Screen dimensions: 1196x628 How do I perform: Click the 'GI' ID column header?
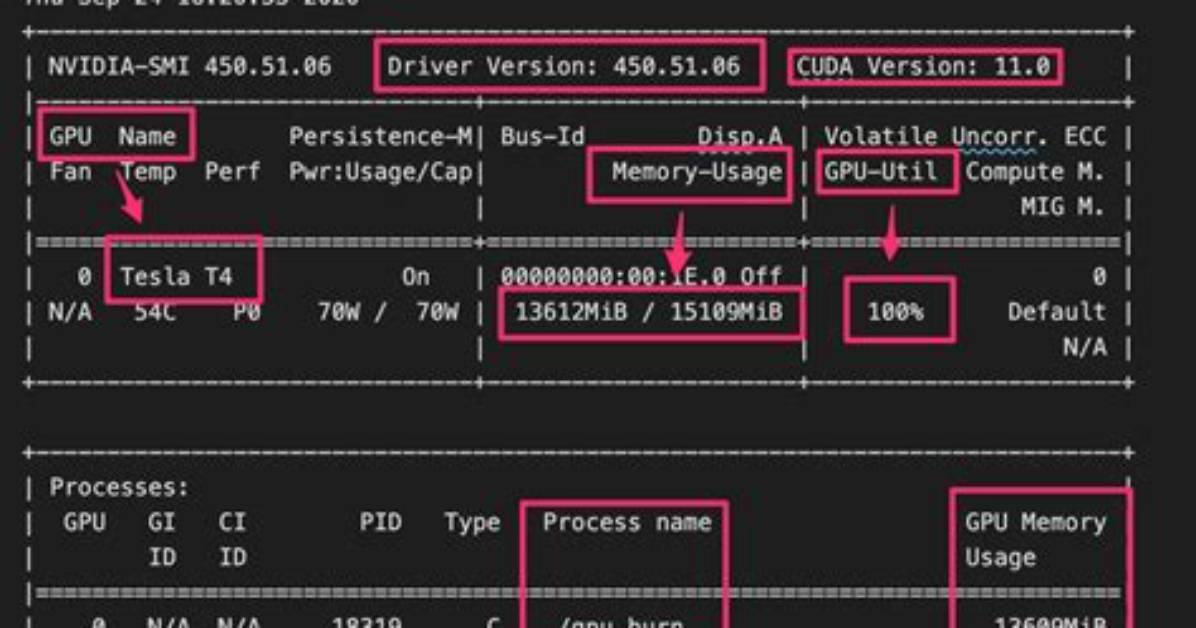(x=162, y=523)
